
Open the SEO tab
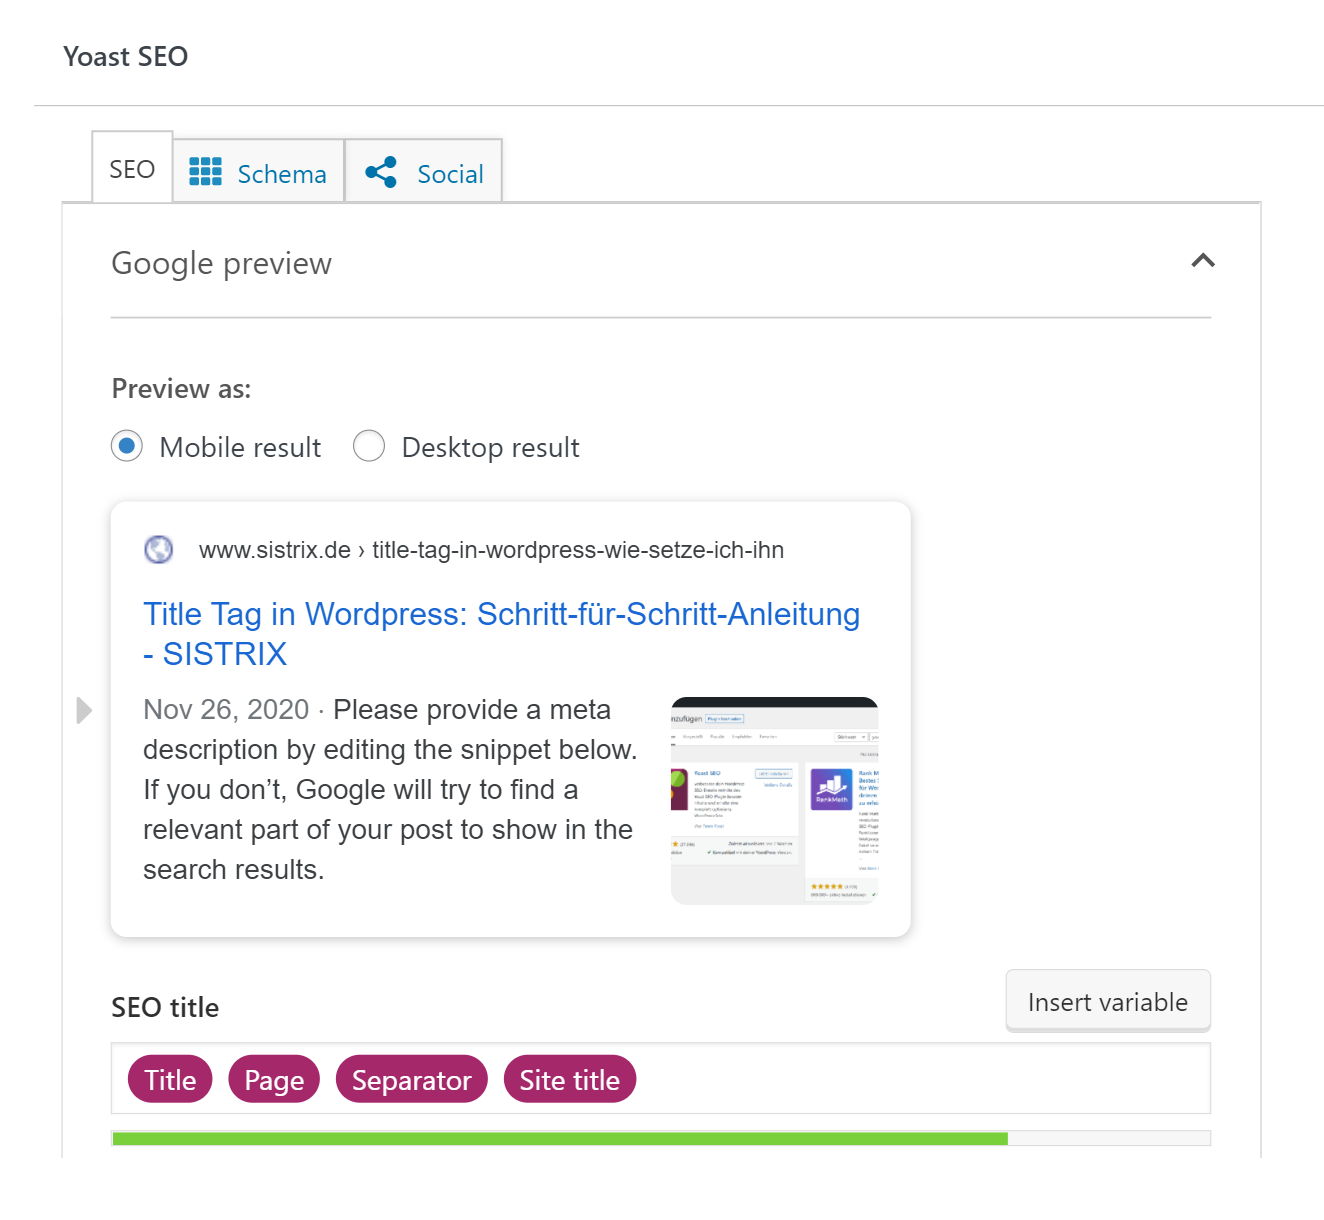click(x=132, y=169)
